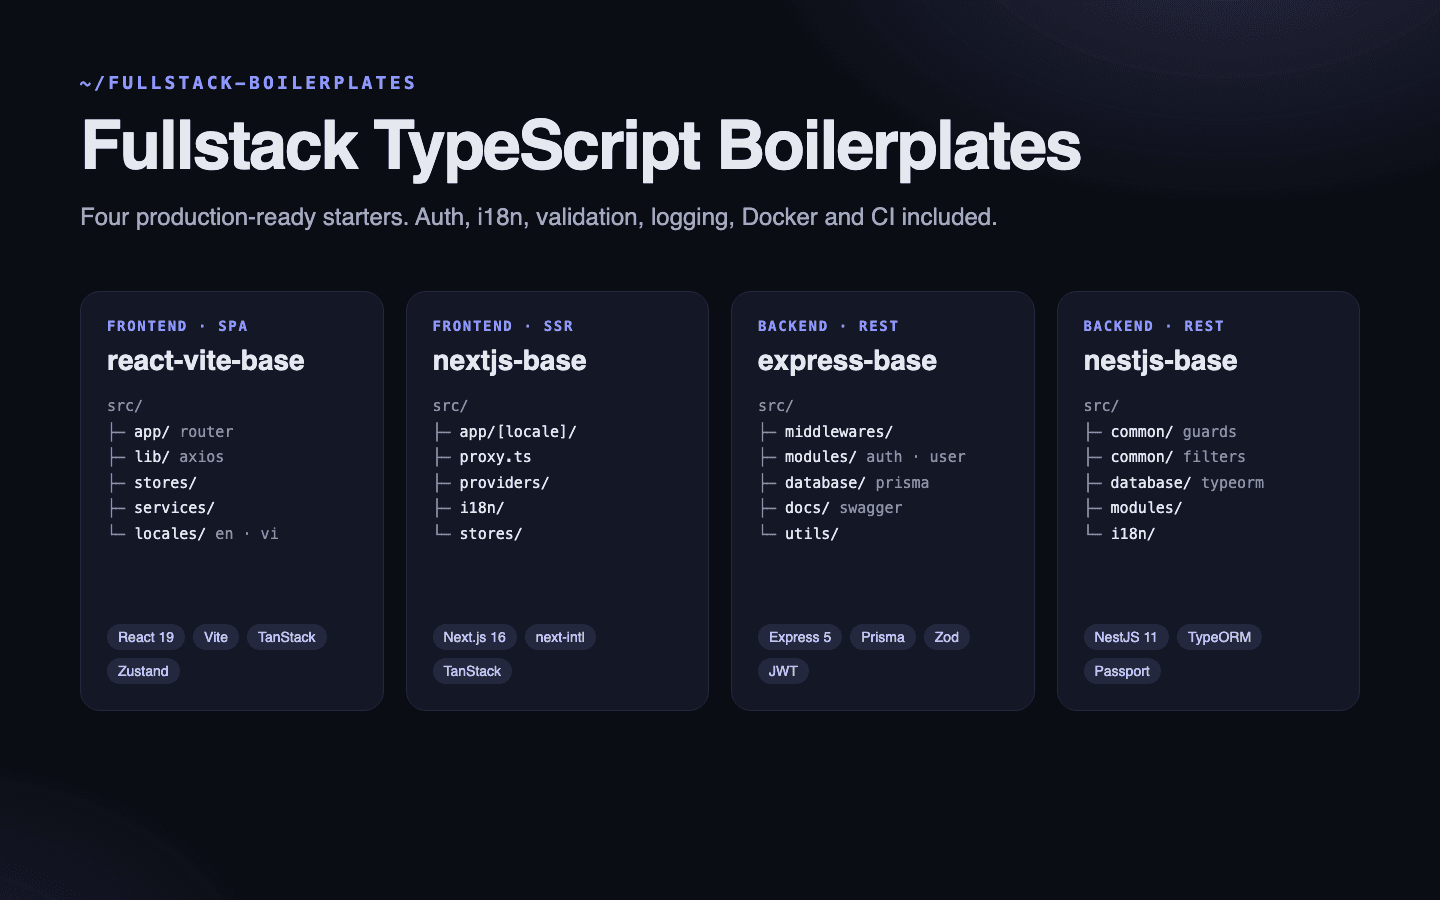
Task: Click the 'NestJS 11' tag
Action: coord(1126,637)
